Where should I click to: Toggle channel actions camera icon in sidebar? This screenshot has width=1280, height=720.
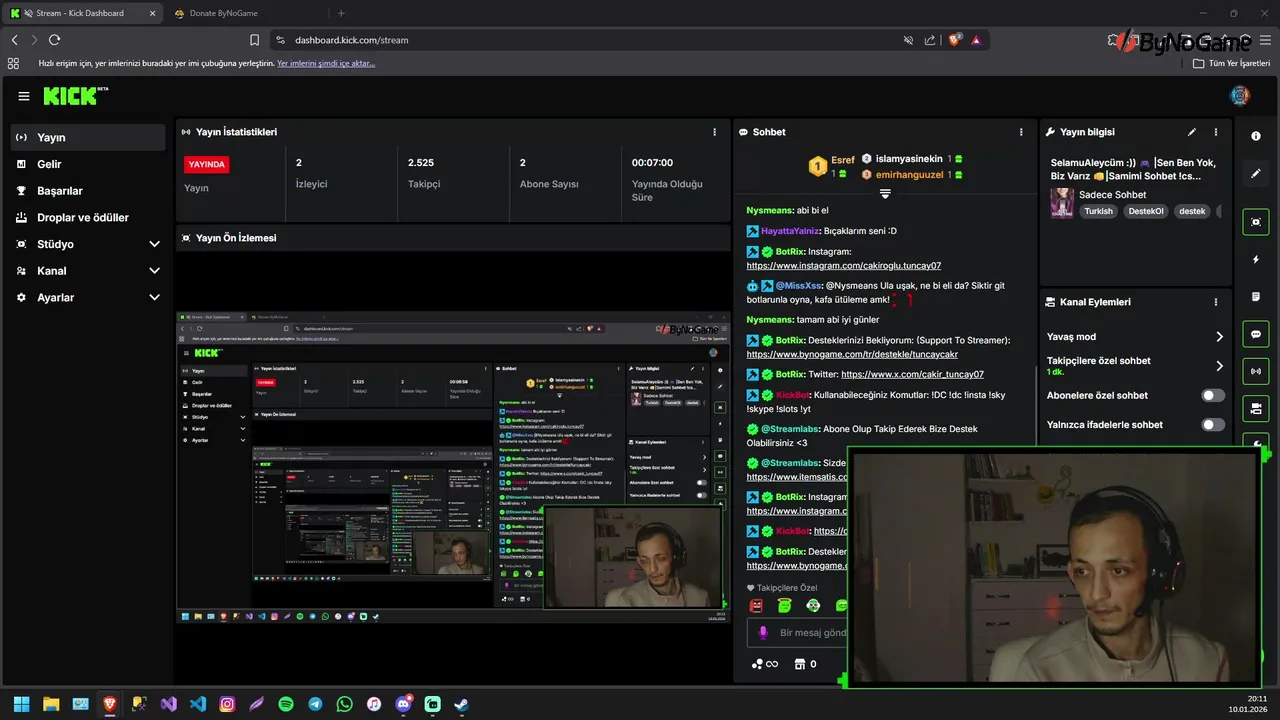point(1256,408)
